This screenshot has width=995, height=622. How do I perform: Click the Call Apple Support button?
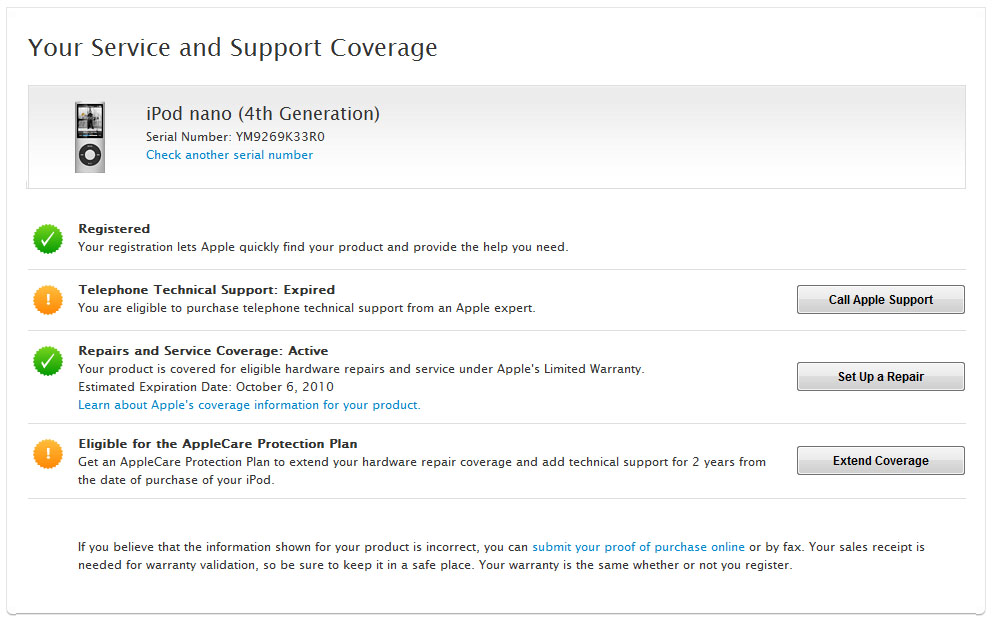click(881, 300)
